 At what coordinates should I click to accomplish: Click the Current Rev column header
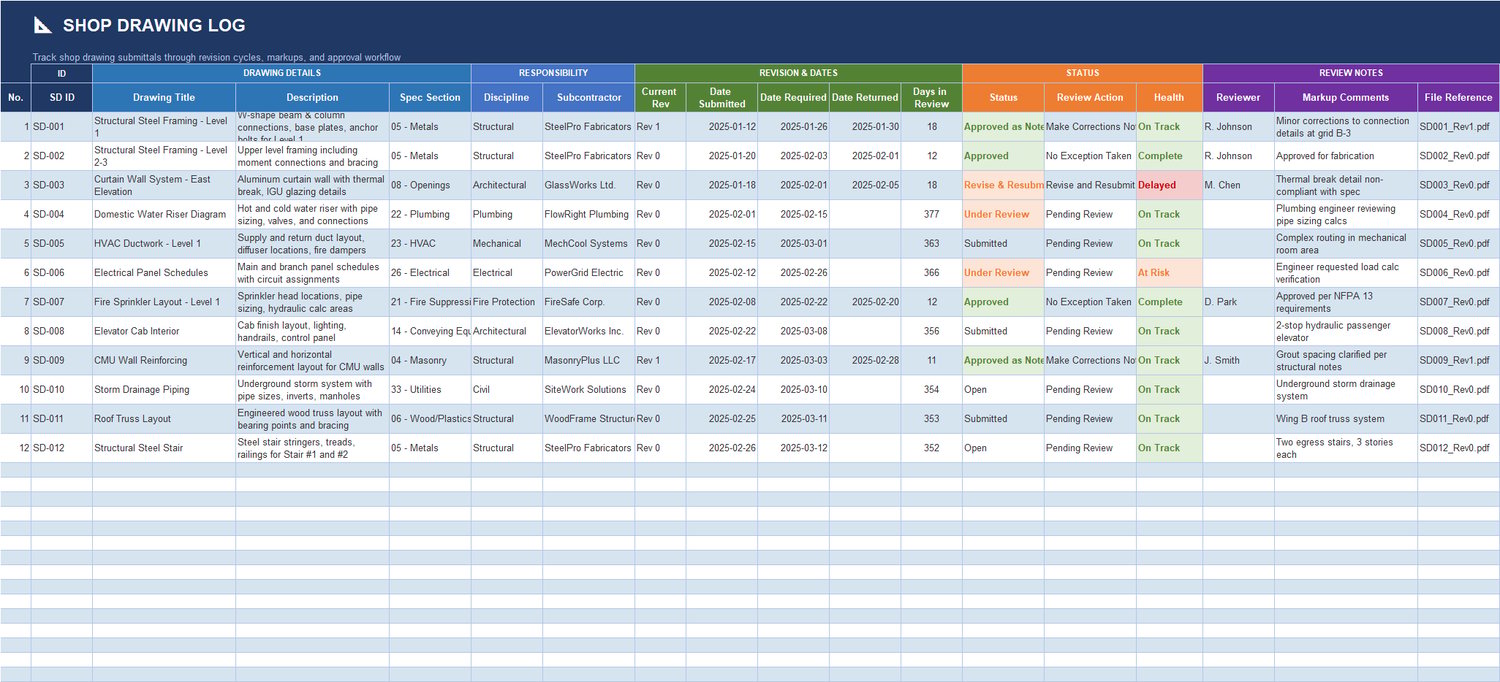pyautogui.click(x=660, y=97)
